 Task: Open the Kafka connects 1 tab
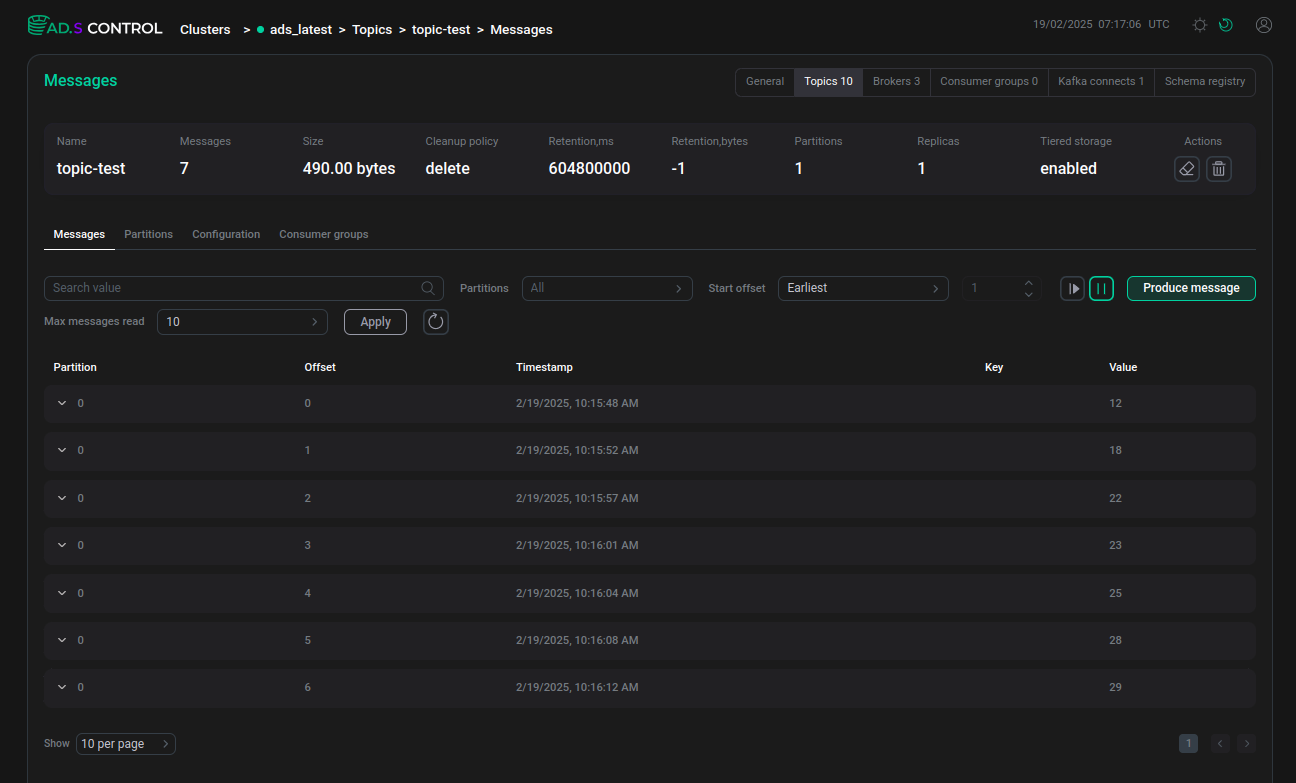tap(1101, 82)
